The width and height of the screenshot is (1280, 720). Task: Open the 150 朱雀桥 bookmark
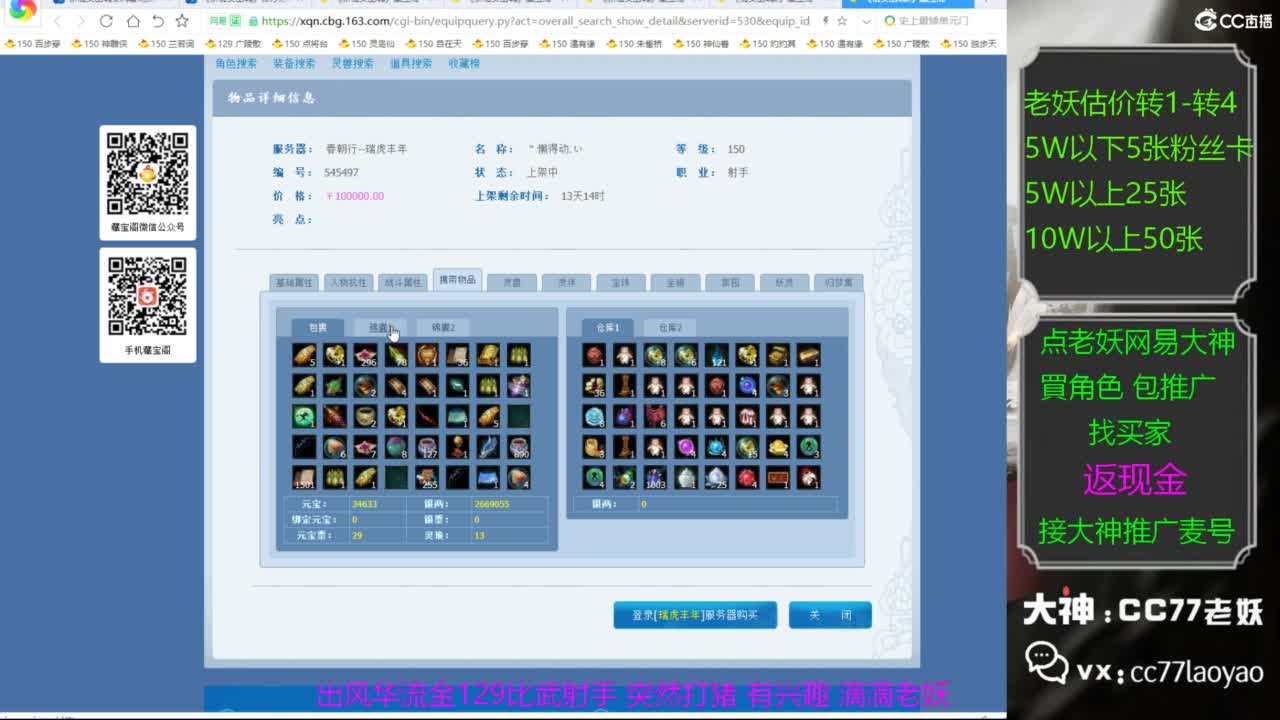point(634,44)
